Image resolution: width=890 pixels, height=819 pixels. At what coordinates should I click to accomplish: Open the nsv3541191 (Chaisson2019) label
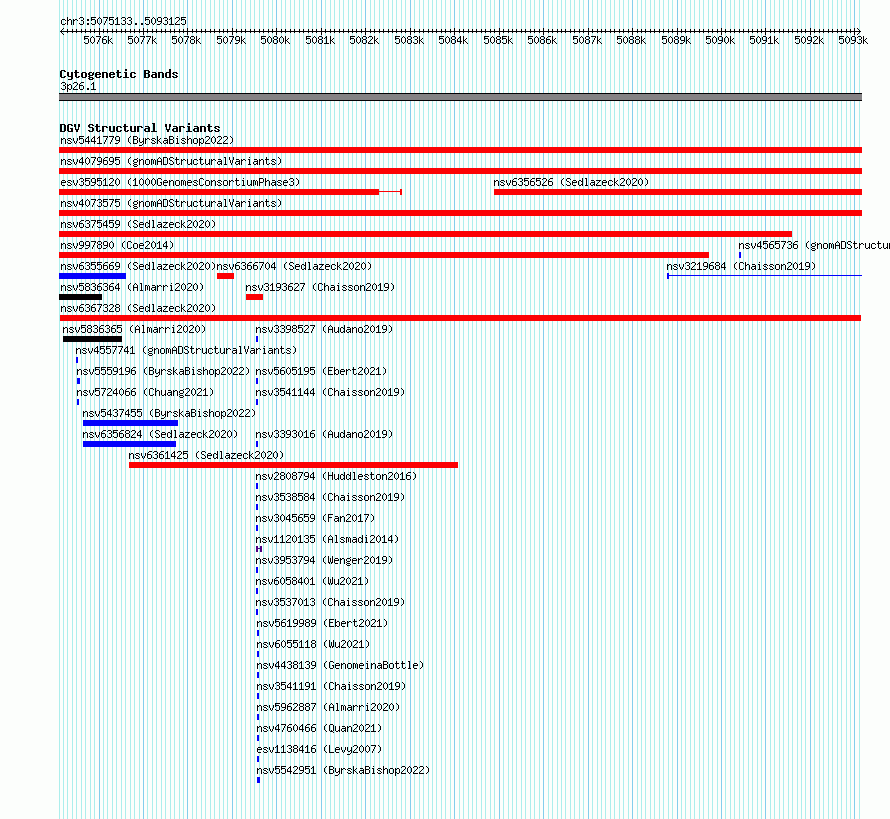coord(331,686)
